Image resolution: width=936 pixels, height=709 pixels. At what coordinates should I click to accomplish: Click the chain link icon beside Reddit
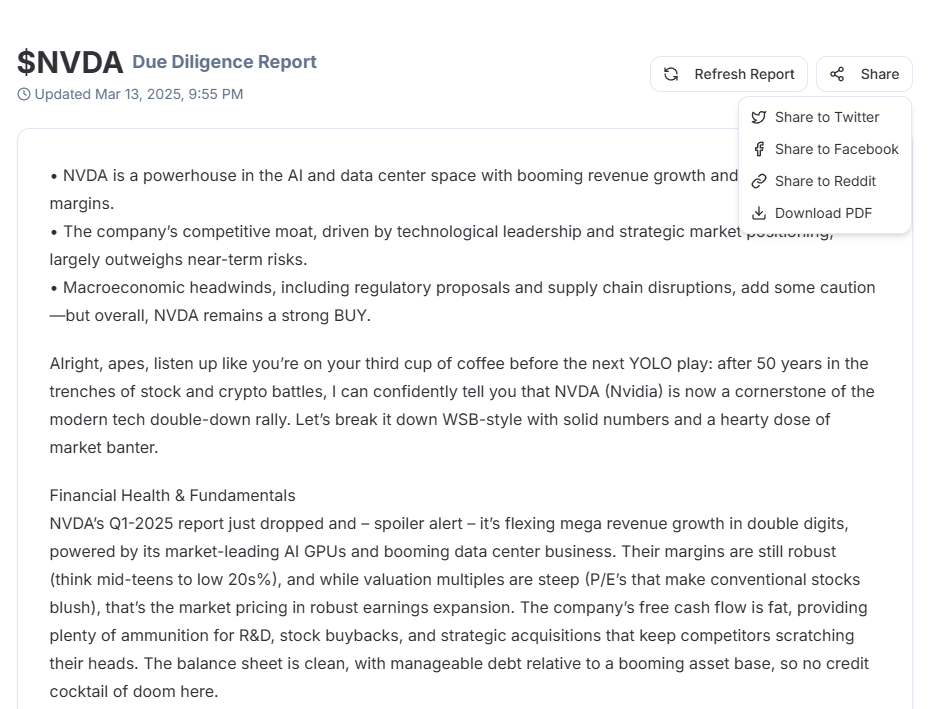coord(759,181)
